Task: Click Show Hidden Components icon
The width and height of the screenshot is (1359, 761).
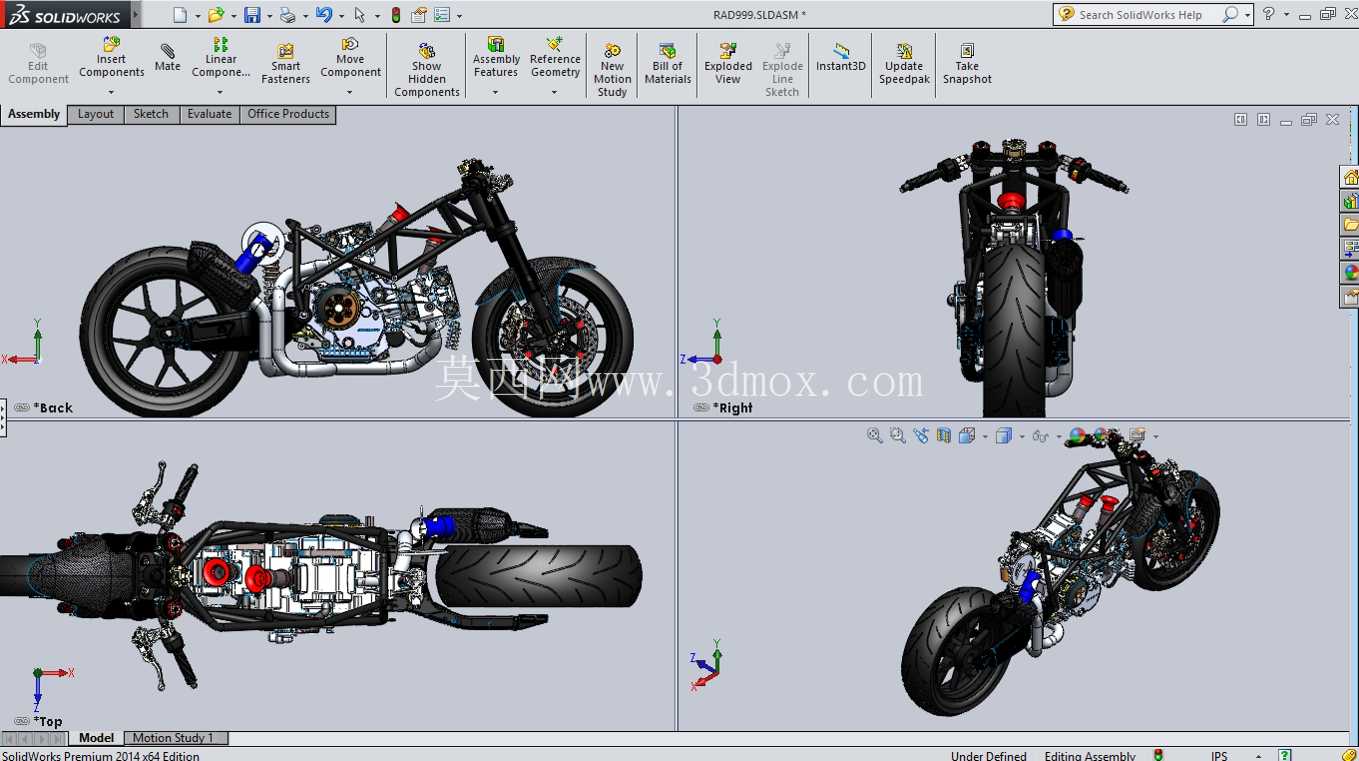Action: coord(427,50)
